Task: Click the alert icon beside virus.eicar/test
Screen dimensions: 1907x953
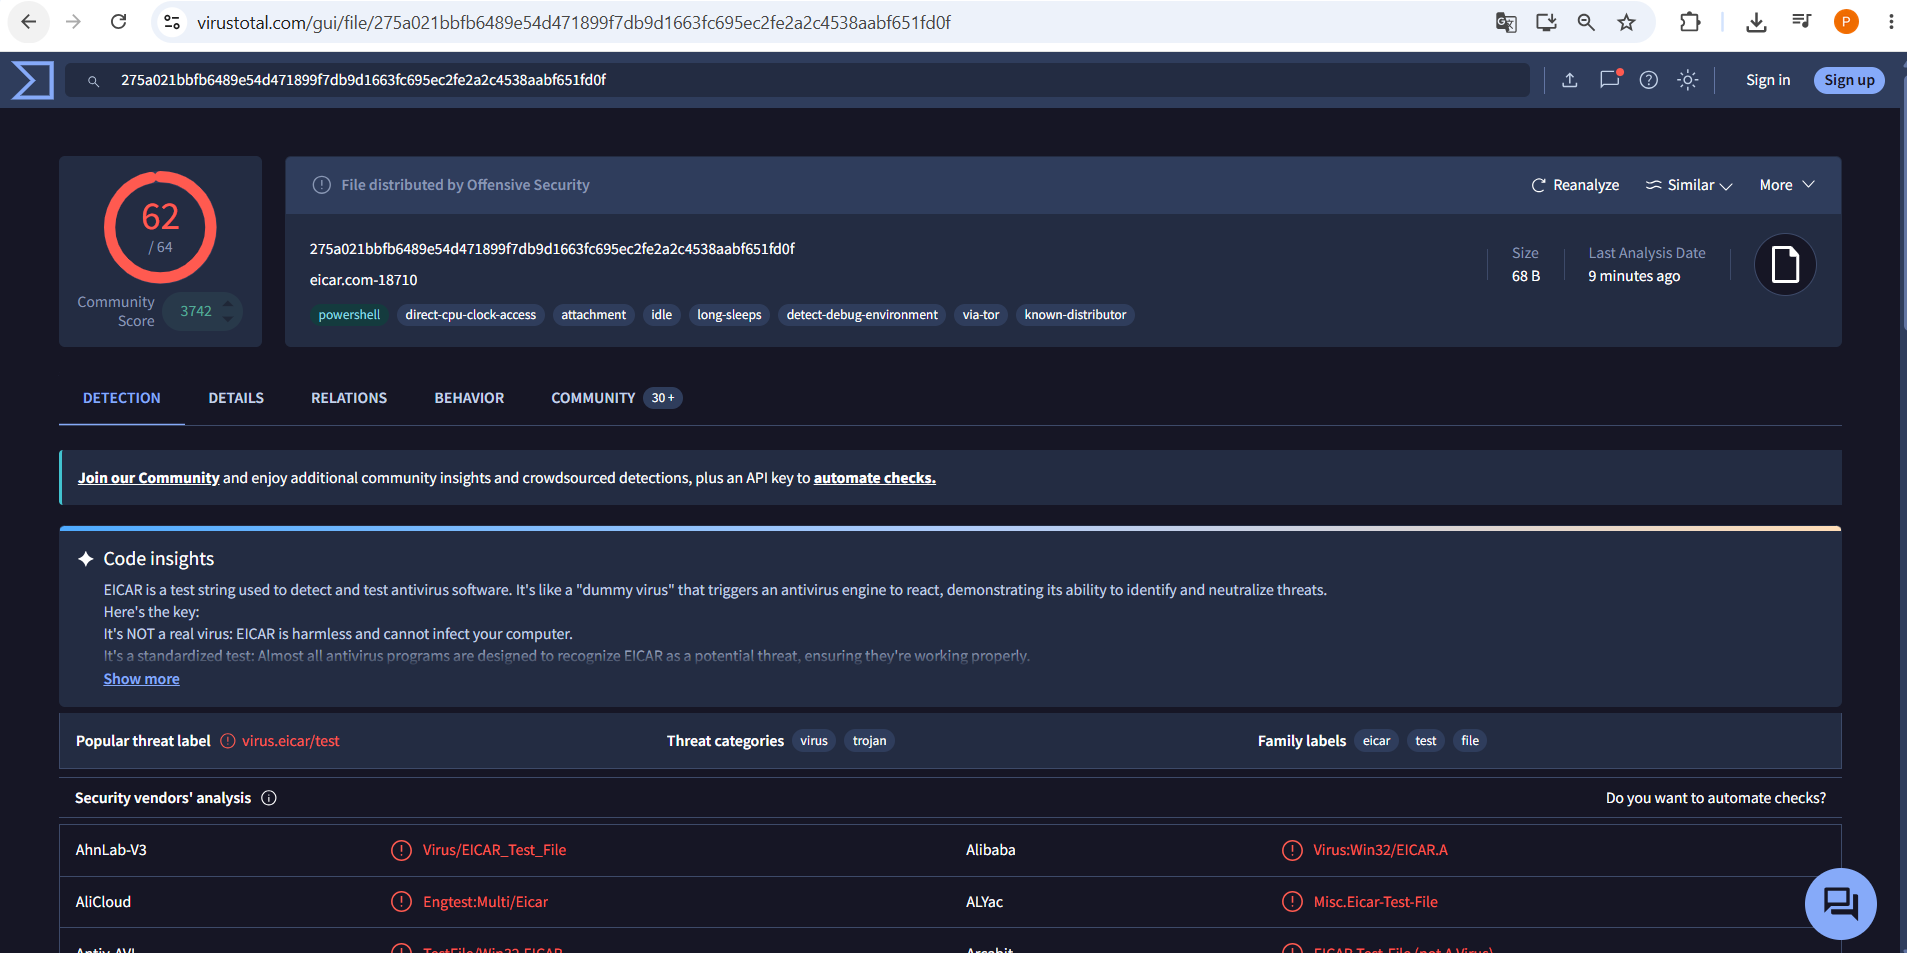Action: click(228, 741)
